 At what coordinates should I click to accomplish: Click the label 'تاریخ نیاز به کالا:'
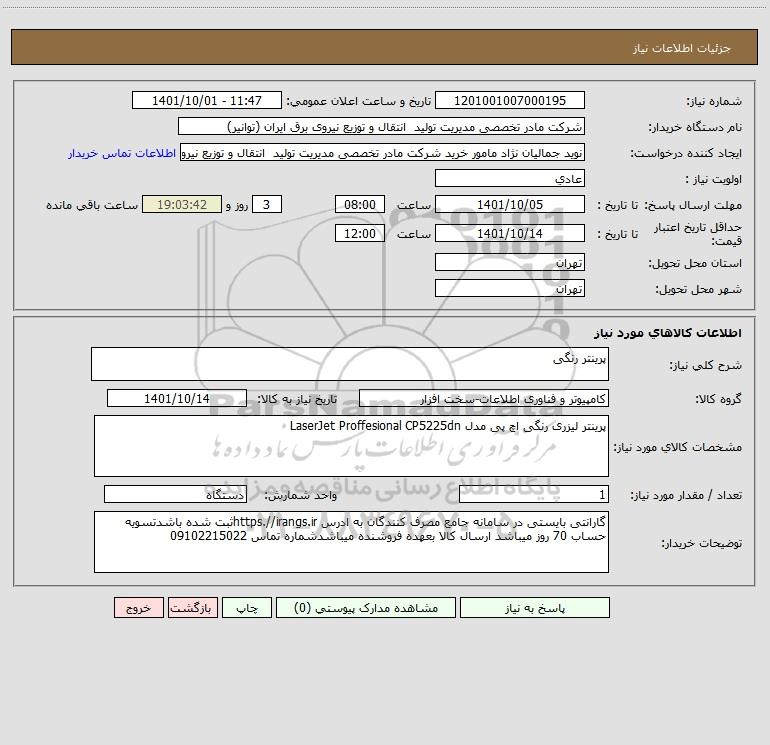(x=298, y=399)
